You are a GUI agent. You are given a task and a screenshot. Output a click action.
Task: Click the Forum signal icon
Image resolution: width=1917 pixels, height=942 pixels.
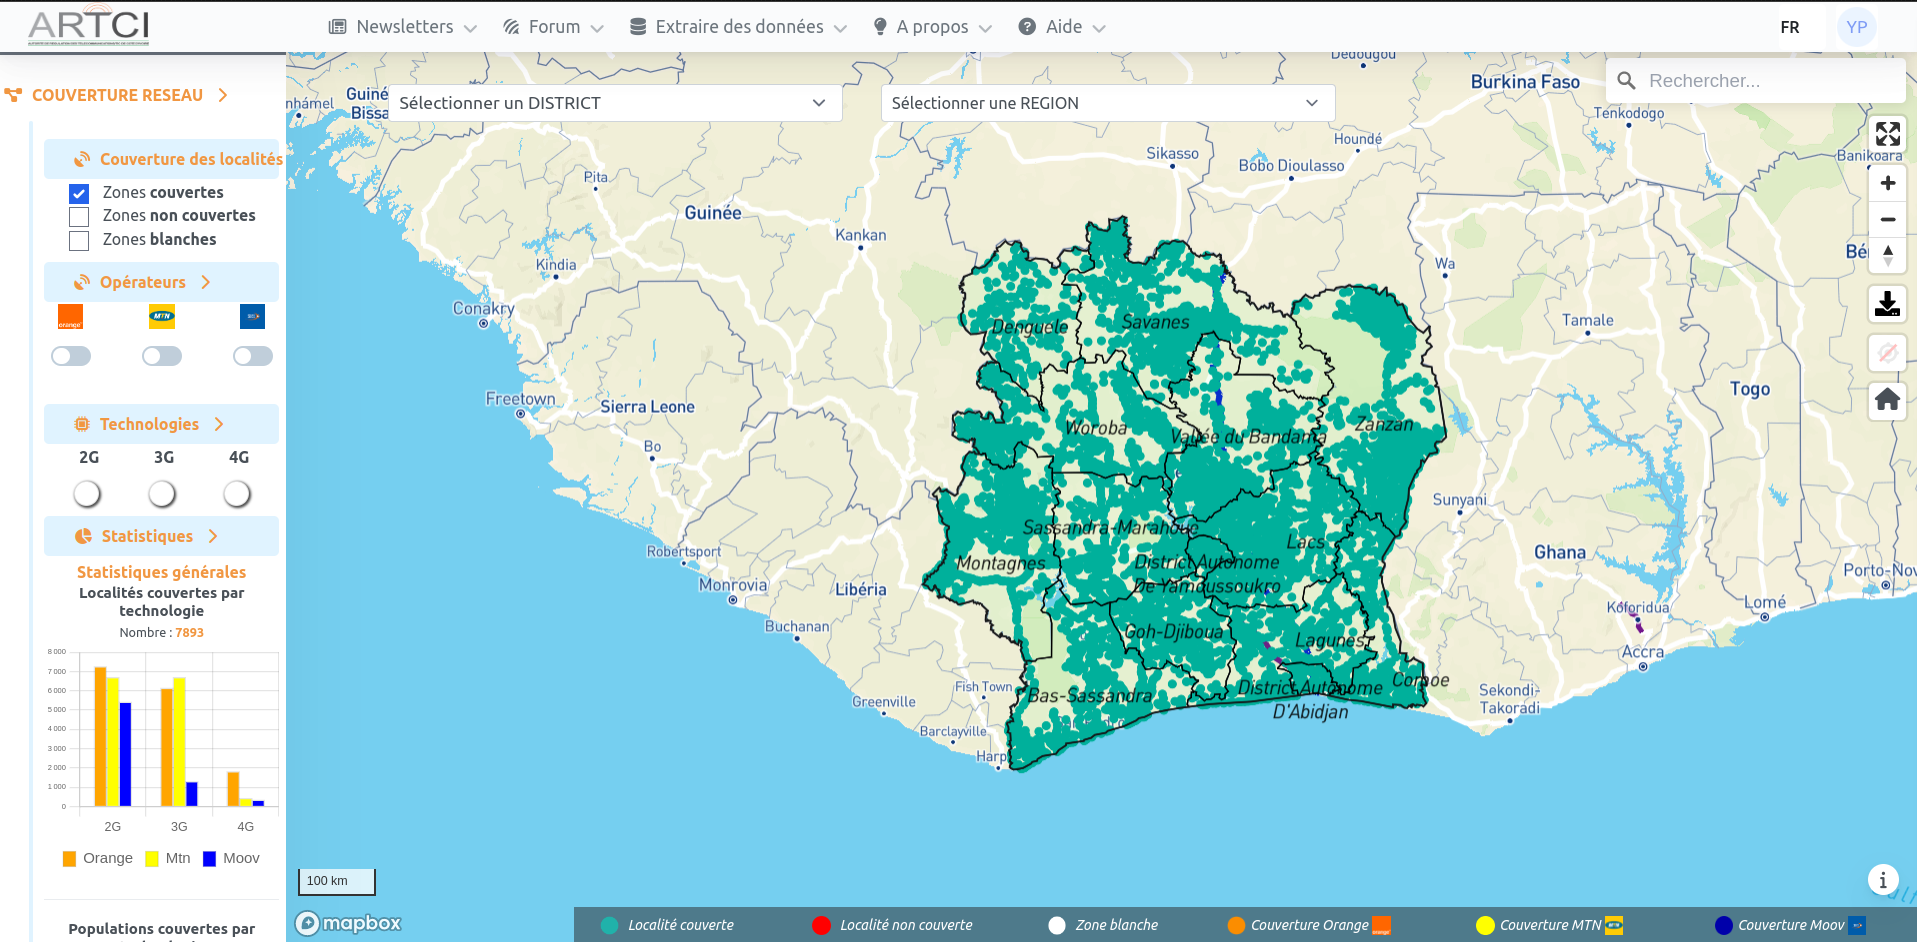point(511,27)
